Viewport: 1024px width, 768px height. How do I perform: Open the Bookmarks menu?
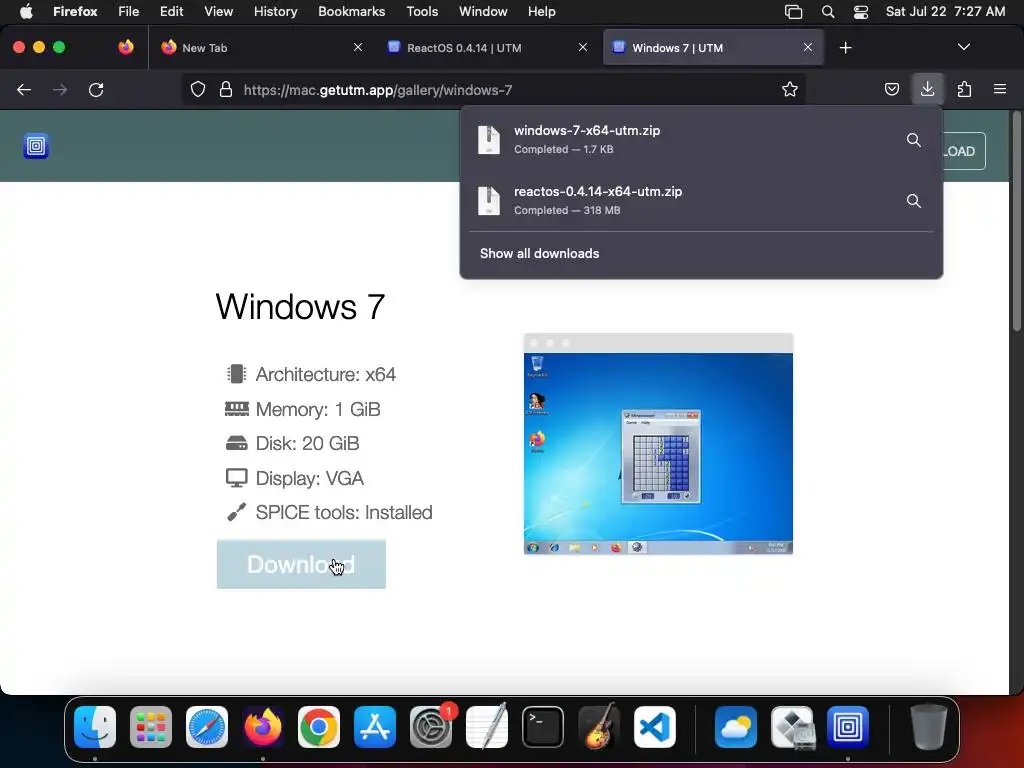(x=351, y=11)
